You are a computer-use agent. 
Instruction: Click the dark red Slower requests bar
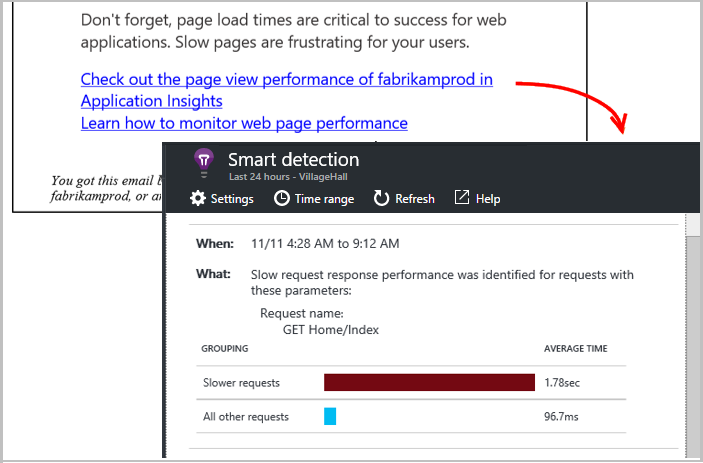coord(429,382)
